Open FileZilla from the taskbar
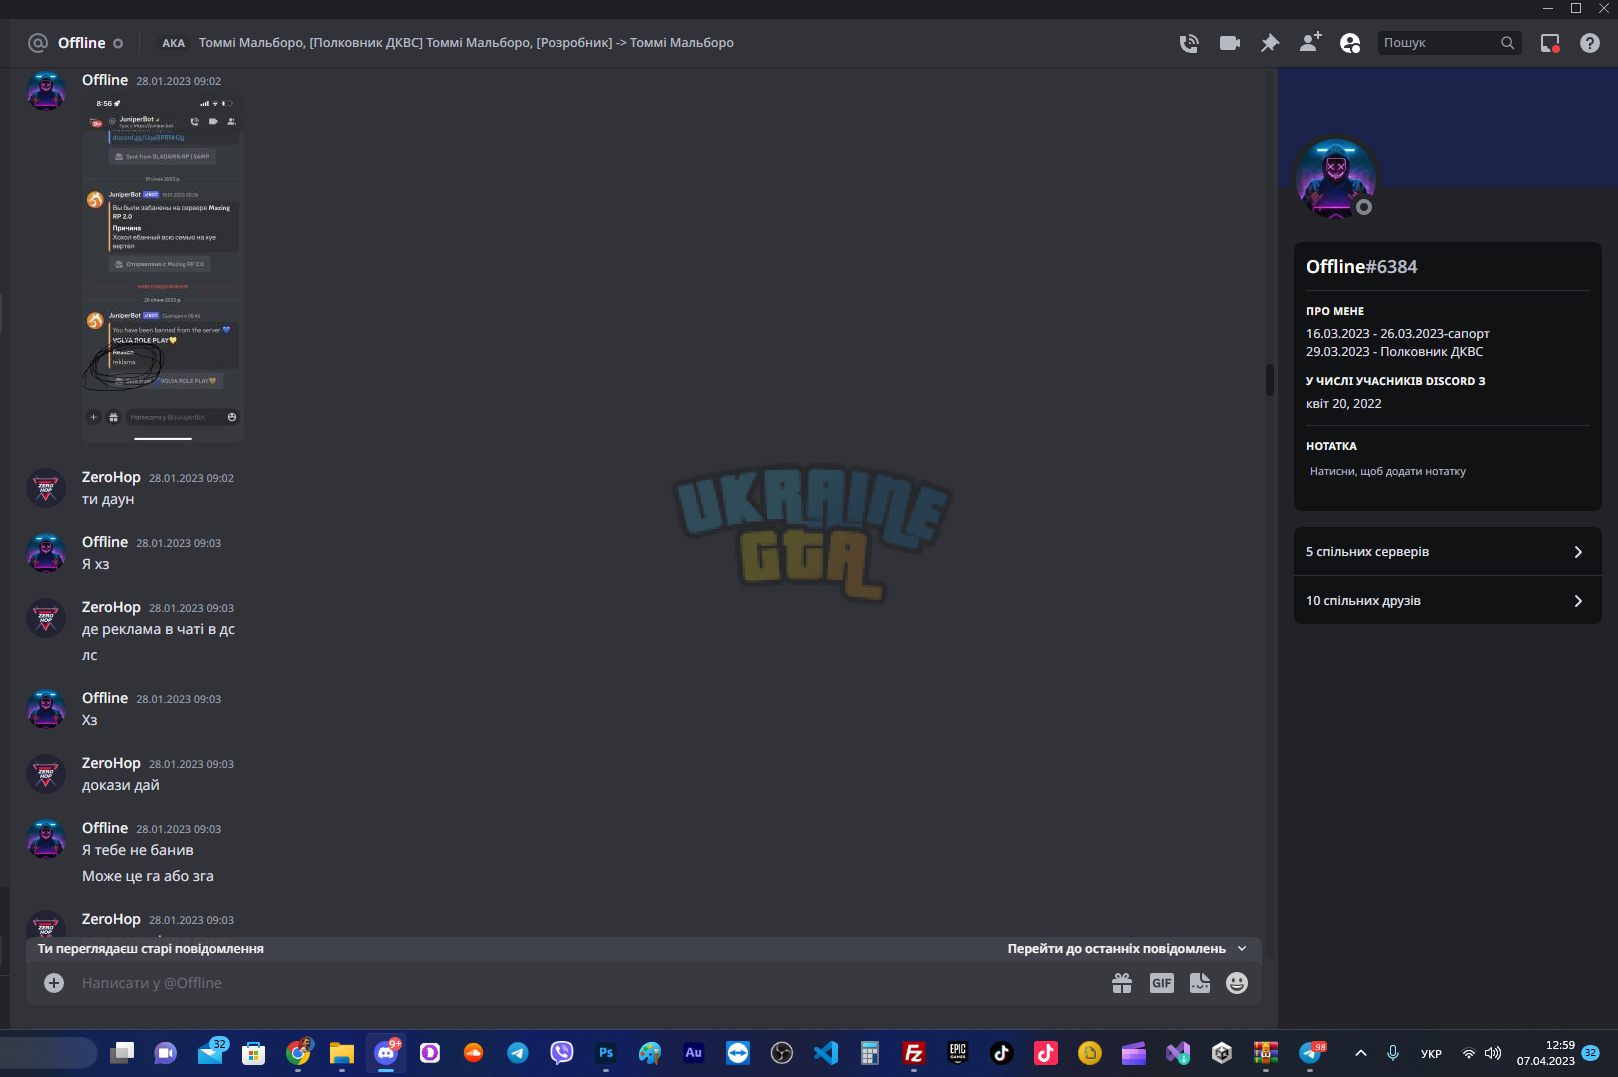Screen dimensions: 1618x1077 pos(914,1053)
